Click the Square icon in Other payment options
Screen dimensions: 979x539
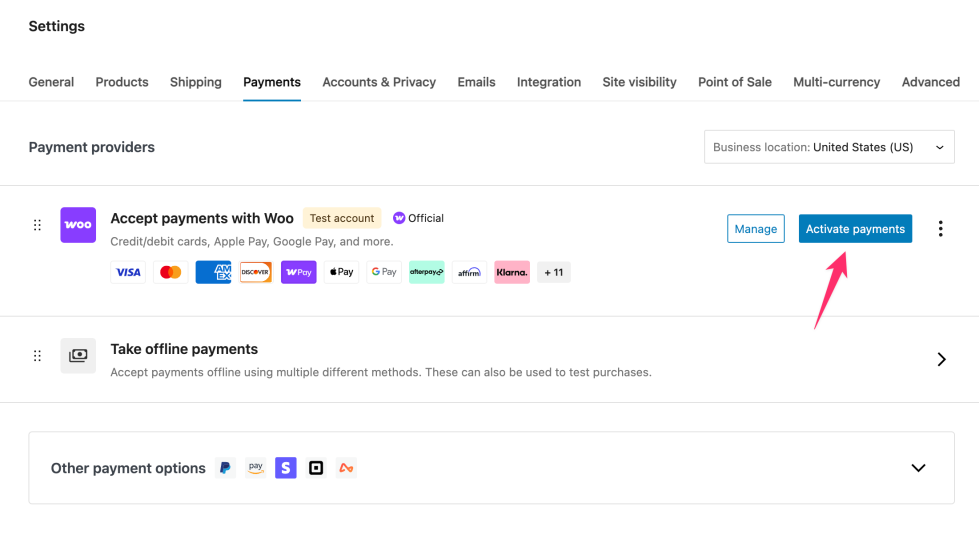pyautogui.click(x=316, y=468)
